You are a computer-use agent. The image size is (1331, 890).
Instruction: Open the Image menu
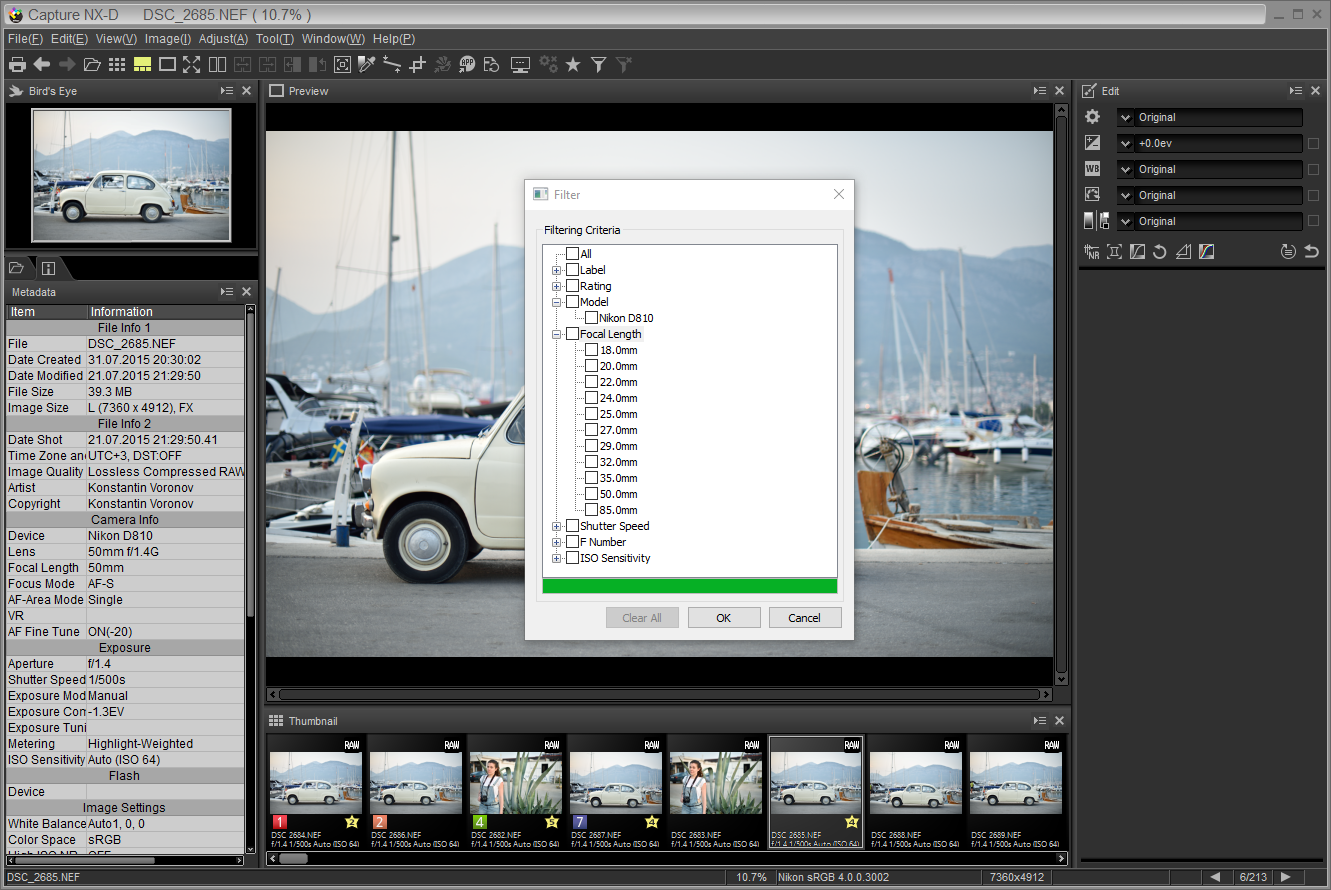tap(167, 39)
